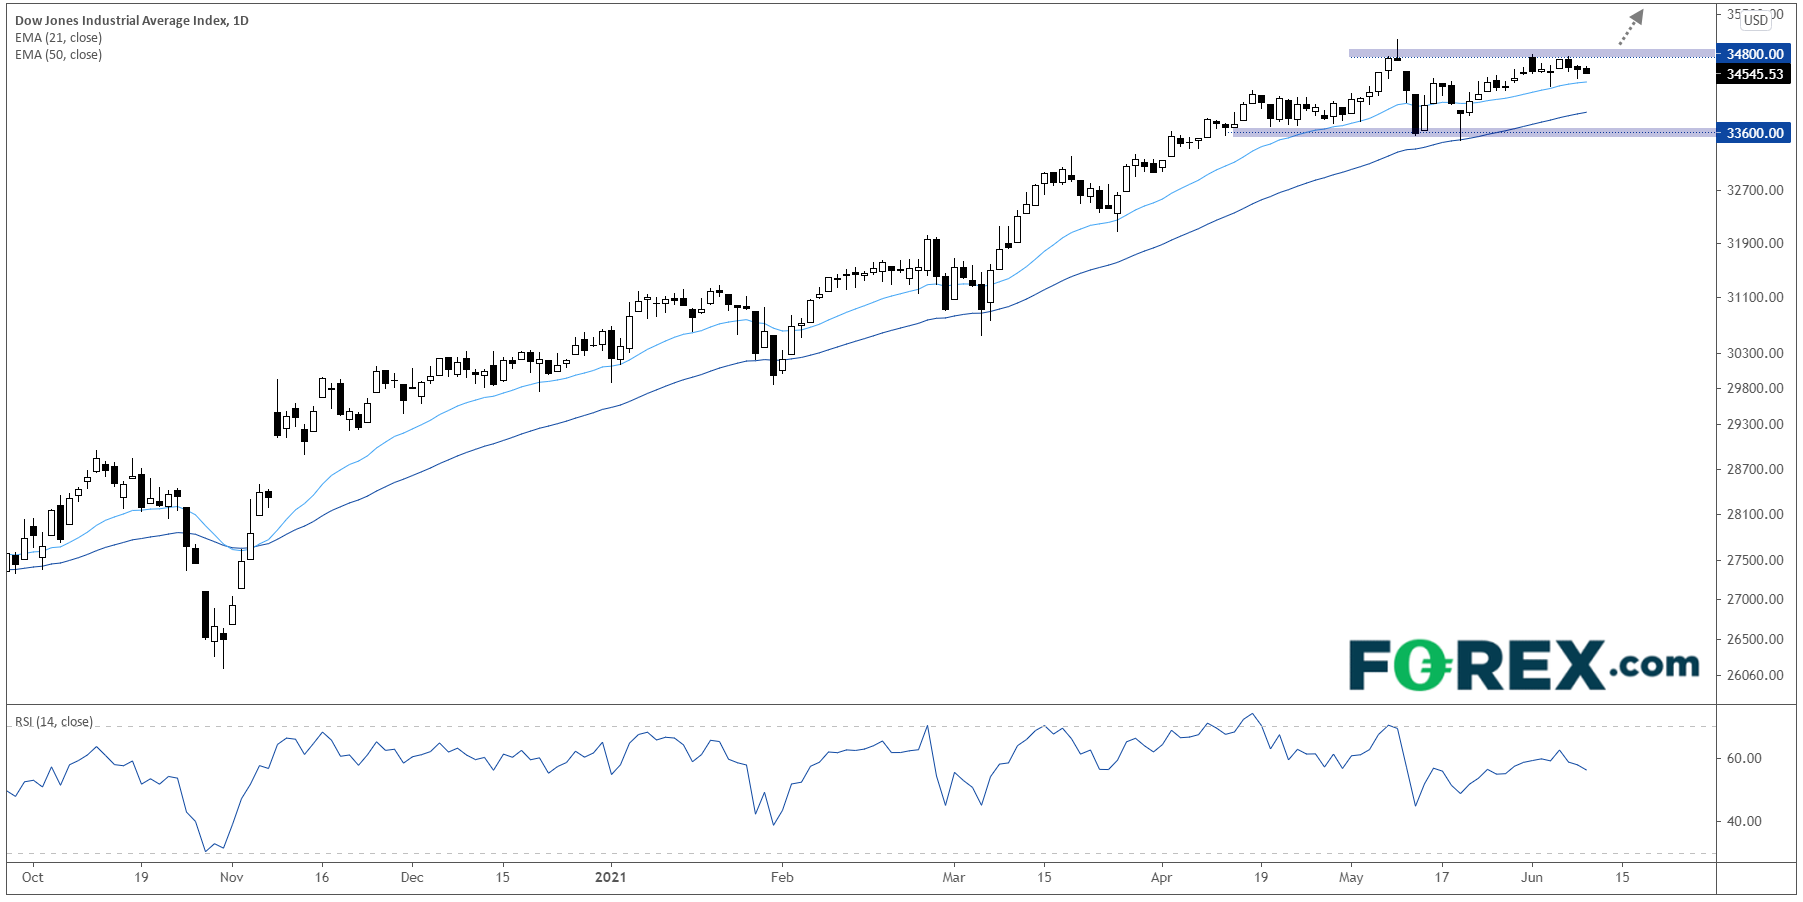
Task: Click the RSI (14, close) indicator label
Action: (53, 722)
